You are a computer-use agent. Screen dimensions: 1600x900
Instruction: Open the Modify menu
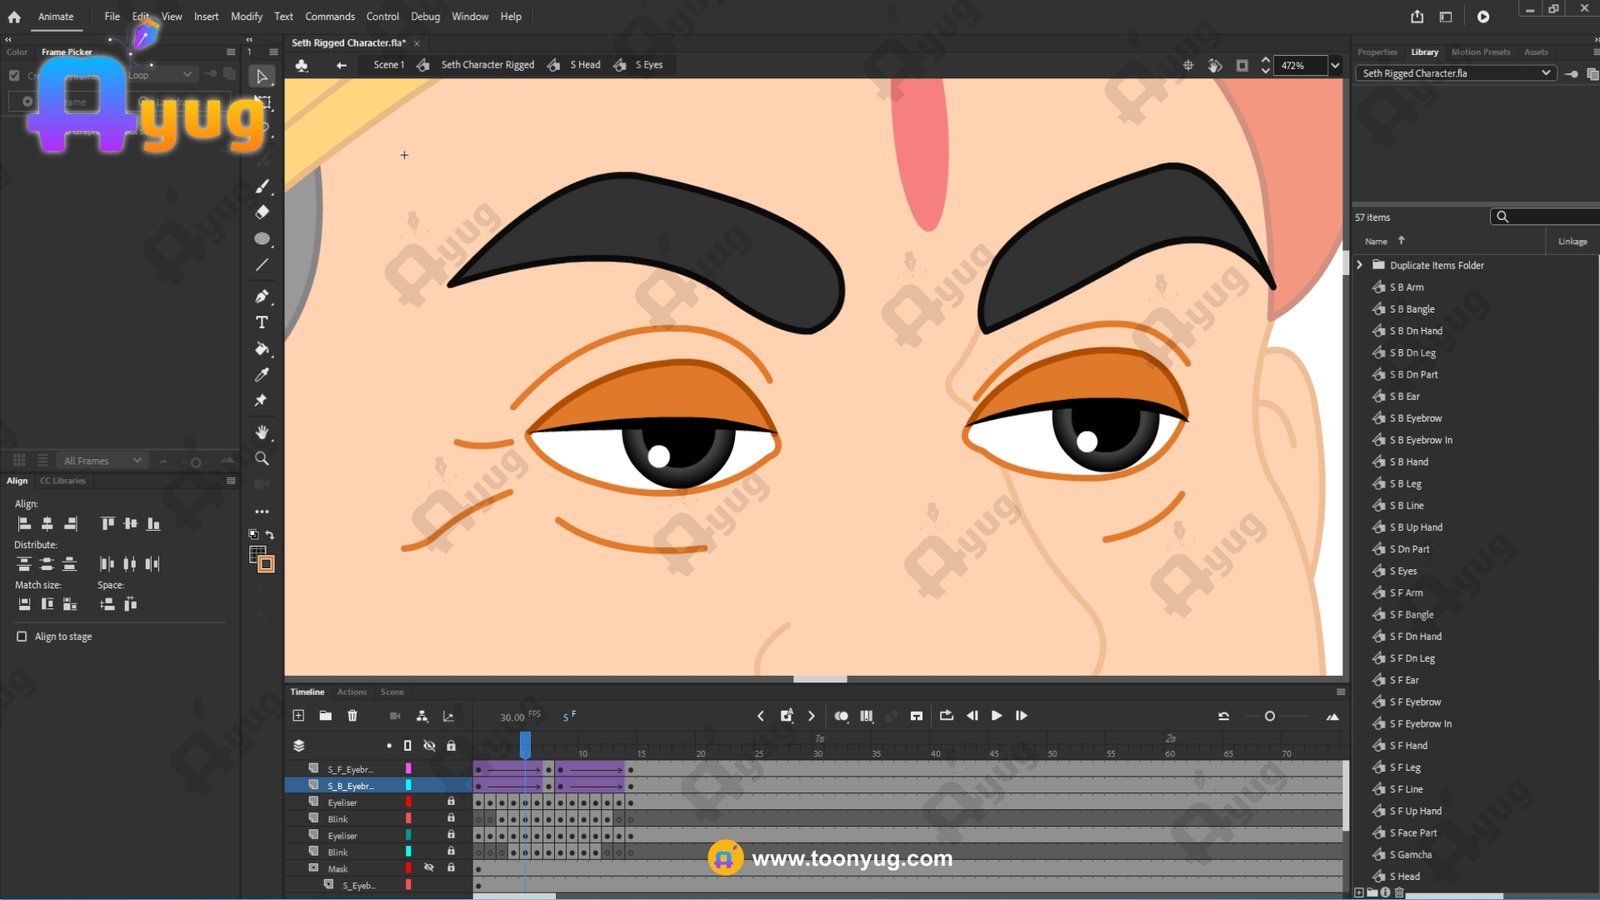pyautogui.click(x=246, y=16)
